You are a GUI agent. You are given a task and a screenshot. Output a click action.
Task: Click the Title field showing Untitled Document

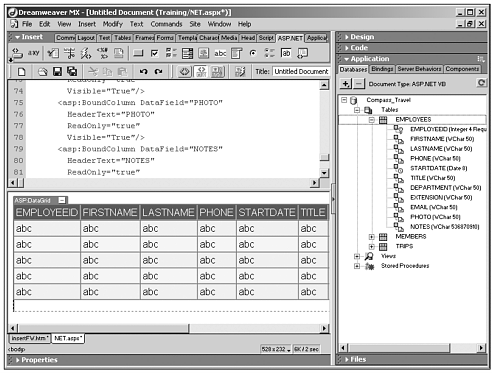301,71
